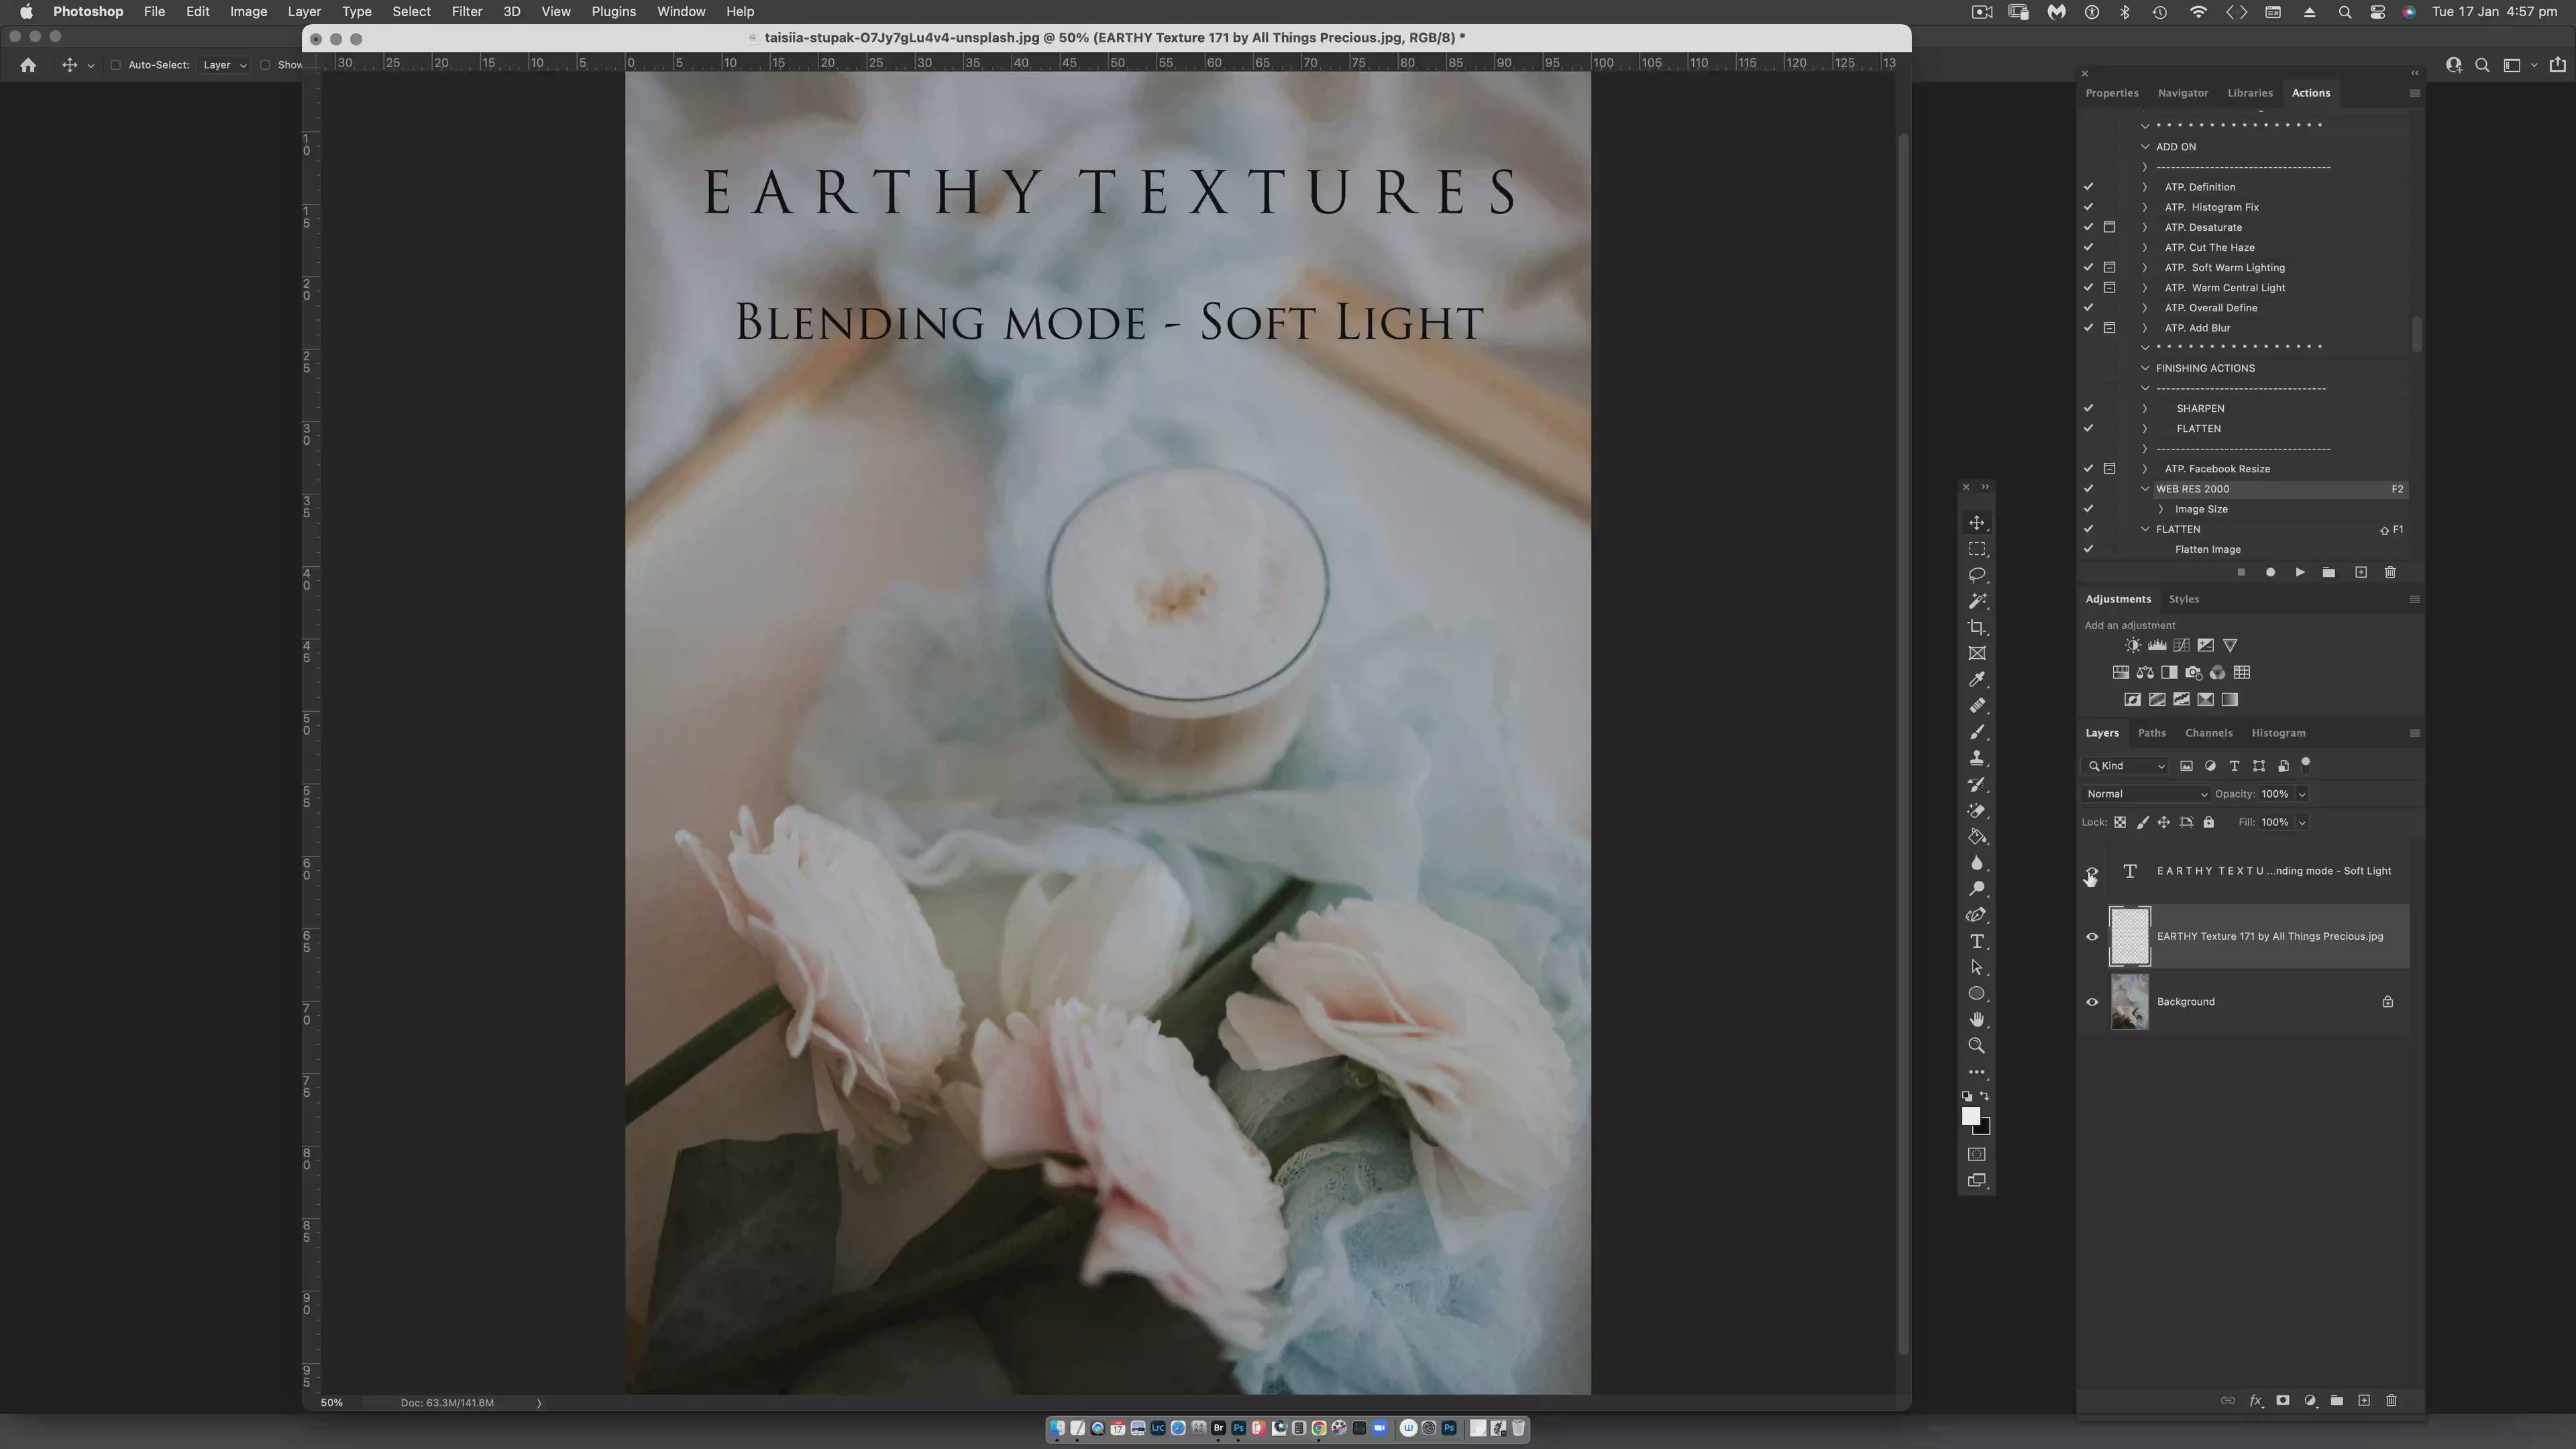The height and width of the screenshot is (1449, 2576).
Task: Pick the Horizontal Type tool
Action: pos(1976,942)
